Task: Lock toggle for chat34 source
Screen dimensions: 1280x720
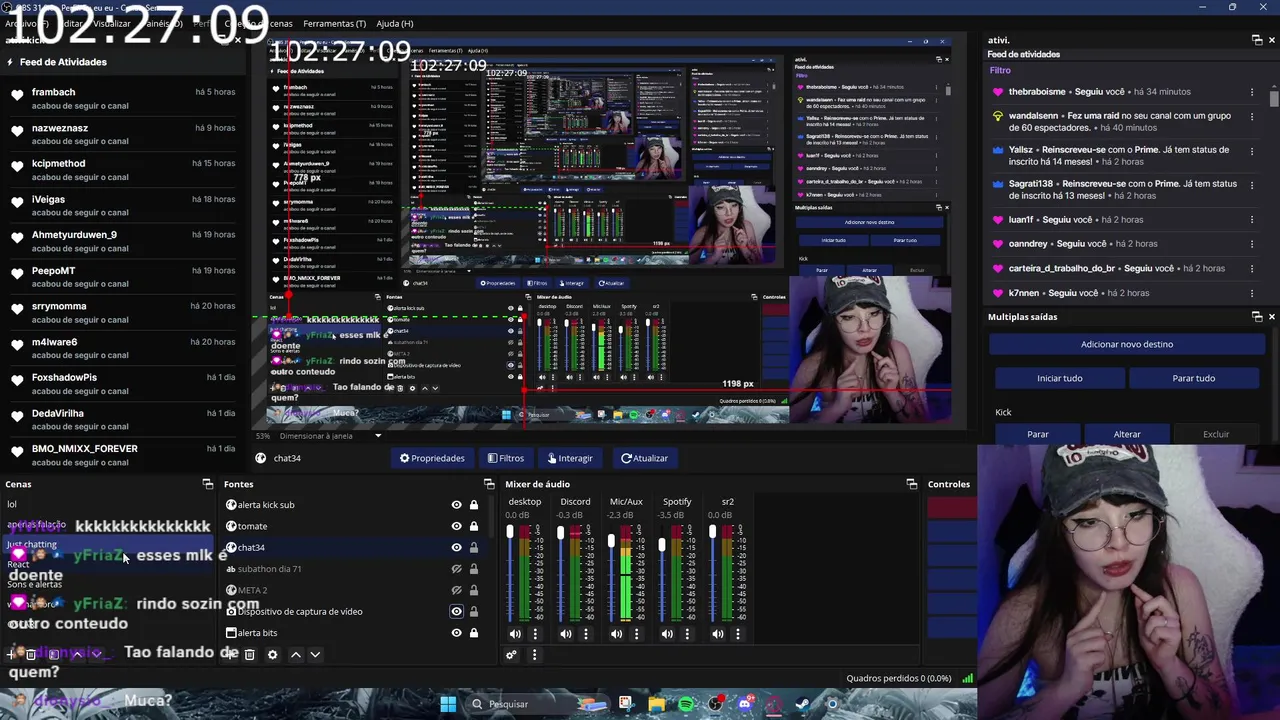Action: pyautogui.click(x=474, y=548)
